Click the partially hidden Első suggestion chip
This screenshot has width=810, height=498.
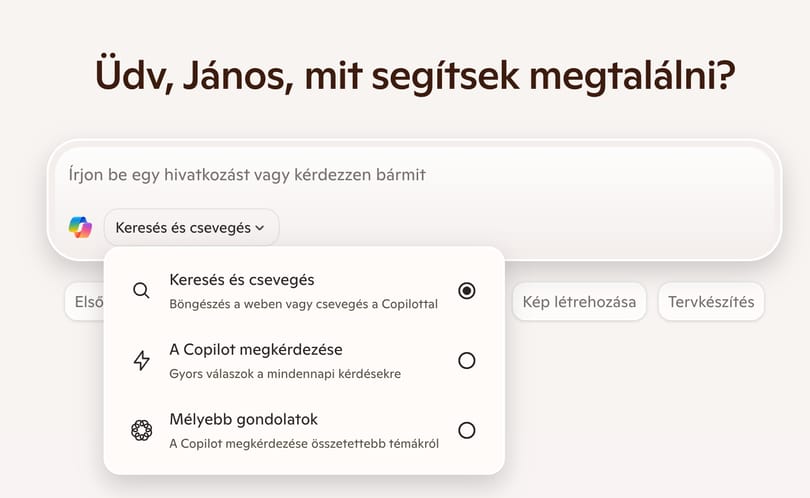pos(85,302)
